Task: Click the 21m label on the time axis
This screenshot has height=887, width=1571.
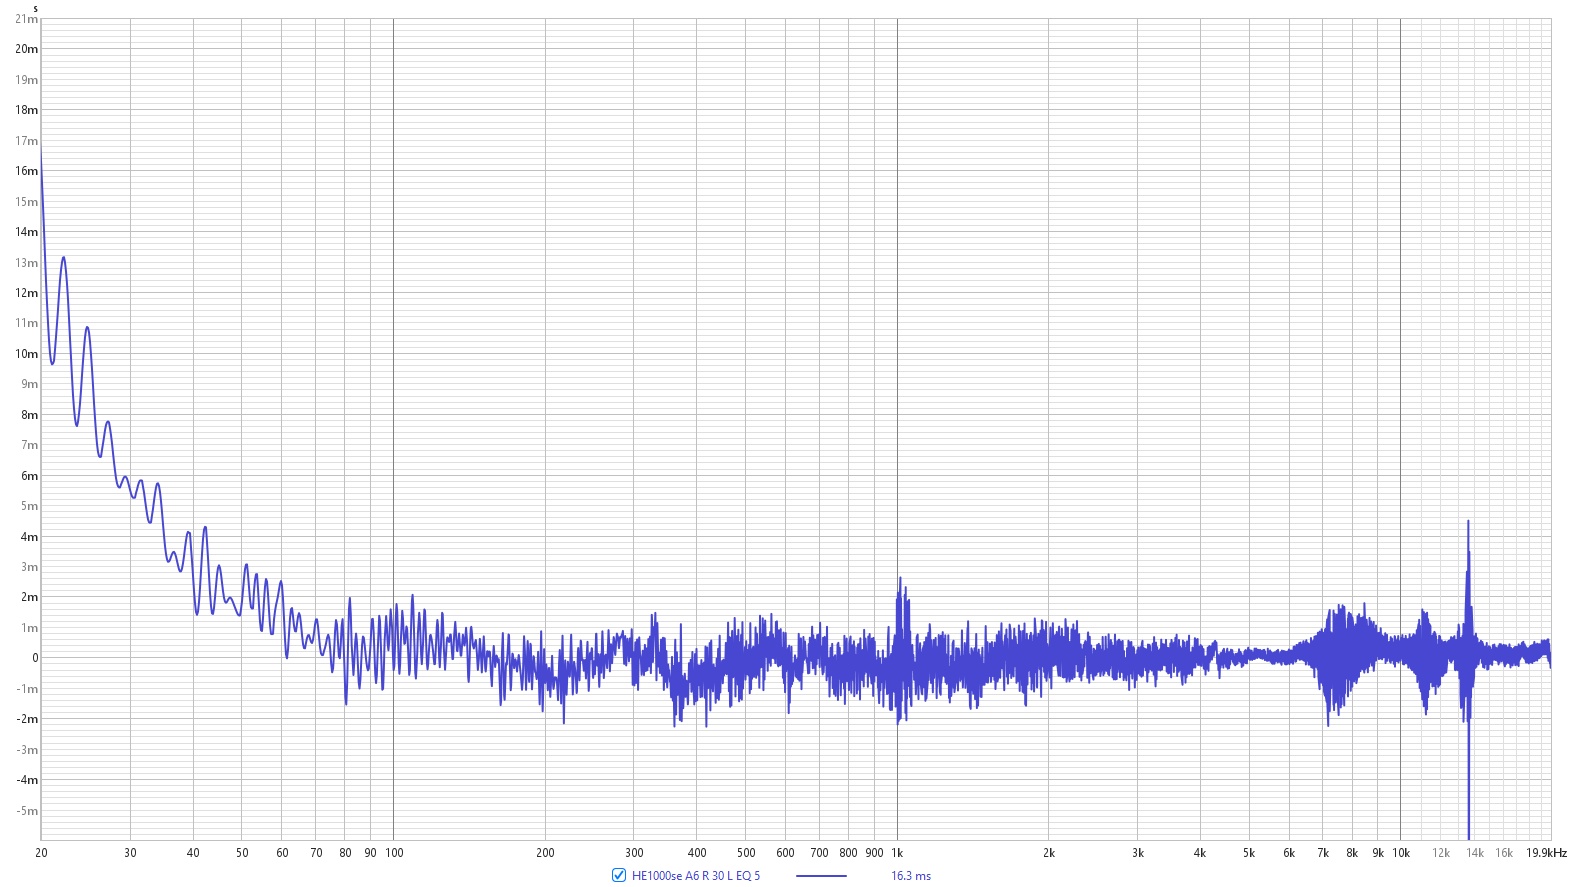Action: click(26, 19)
